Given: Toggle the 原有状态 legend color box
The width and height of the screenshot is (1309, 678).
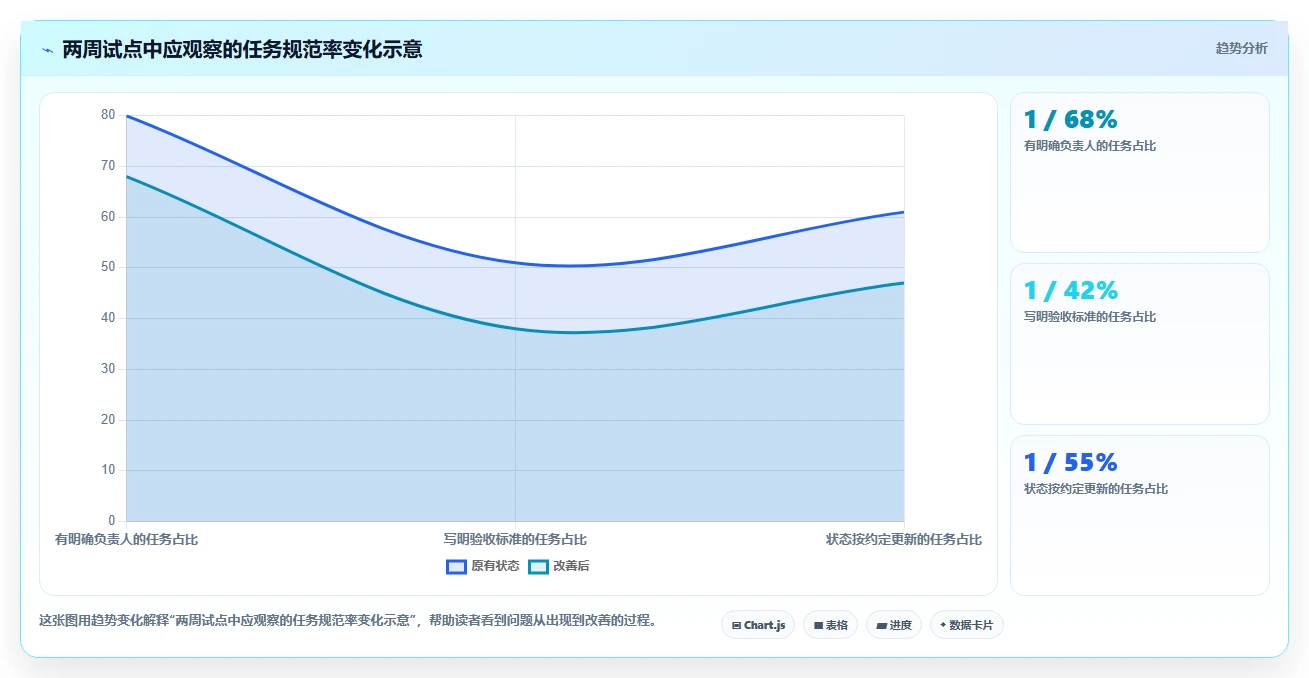Looking at the screenshot, I should coord(456,566).
